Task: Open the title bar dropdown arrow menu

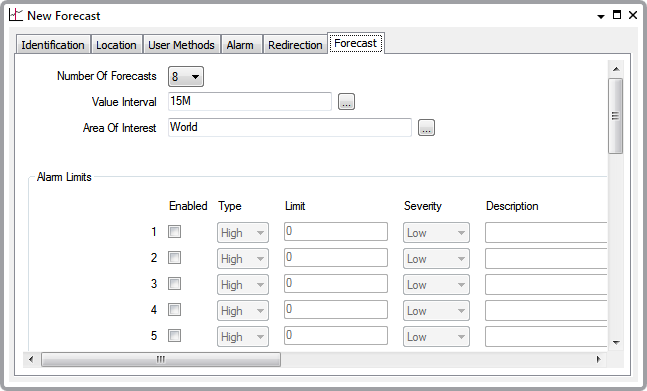Action: 601,16
